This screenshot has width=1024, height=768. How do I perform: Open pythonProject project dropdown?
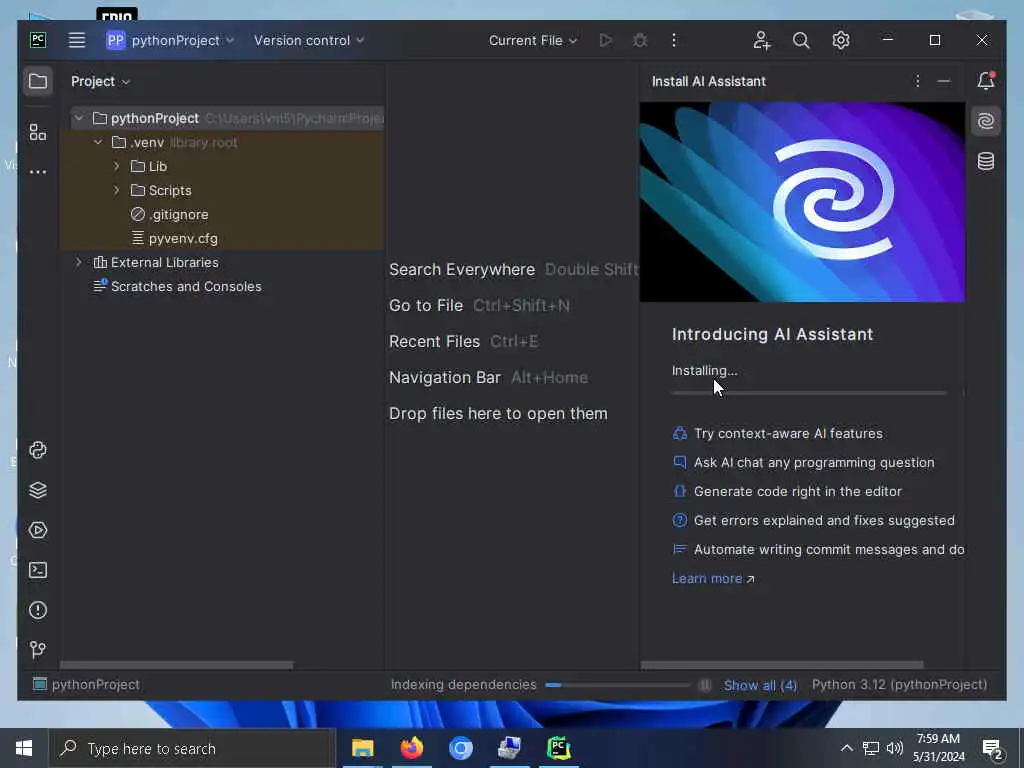[x=170, y=40]
